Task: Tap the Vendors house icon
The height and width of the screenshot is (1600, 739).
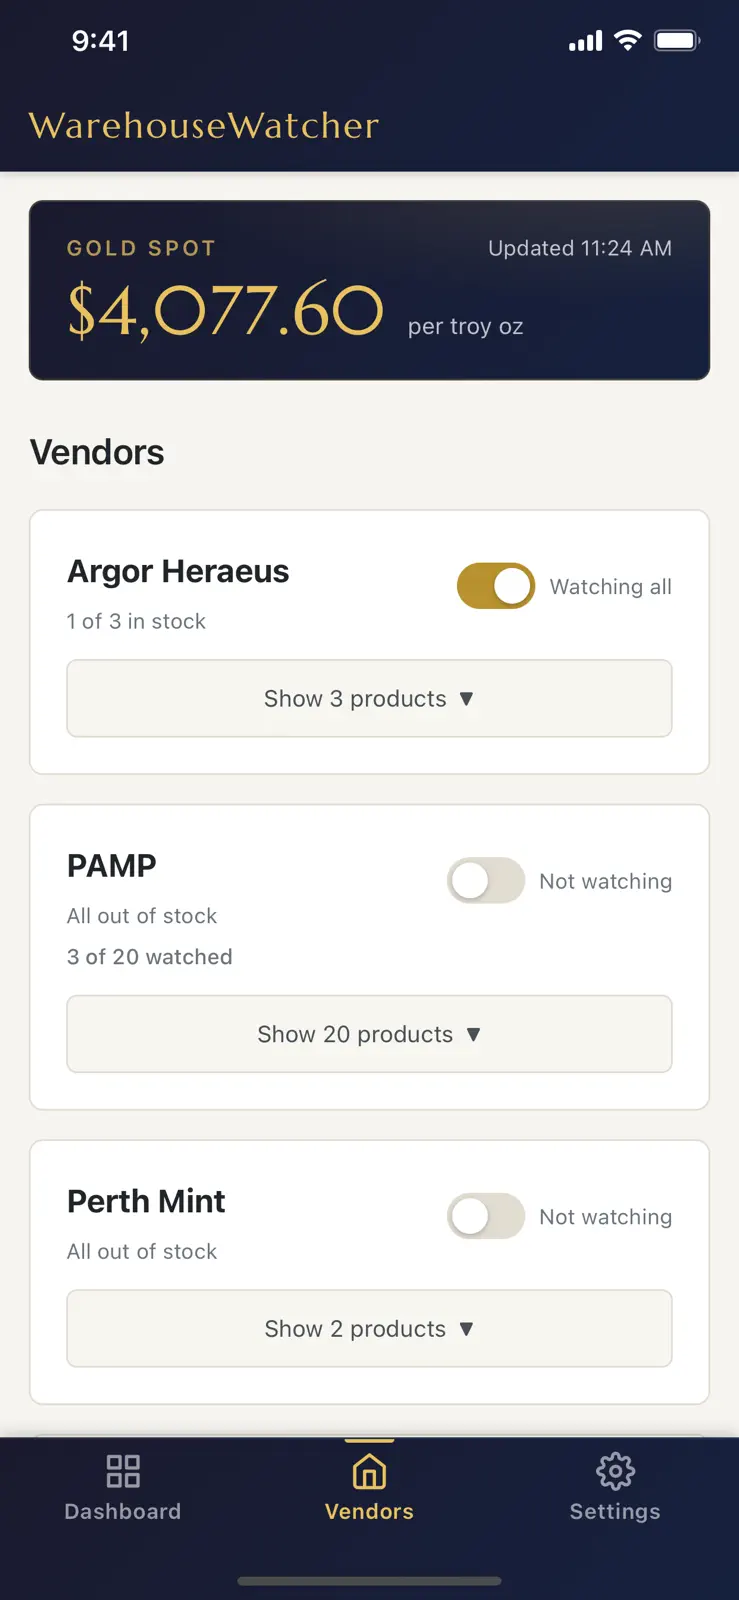Action: tap(369, 1471)
